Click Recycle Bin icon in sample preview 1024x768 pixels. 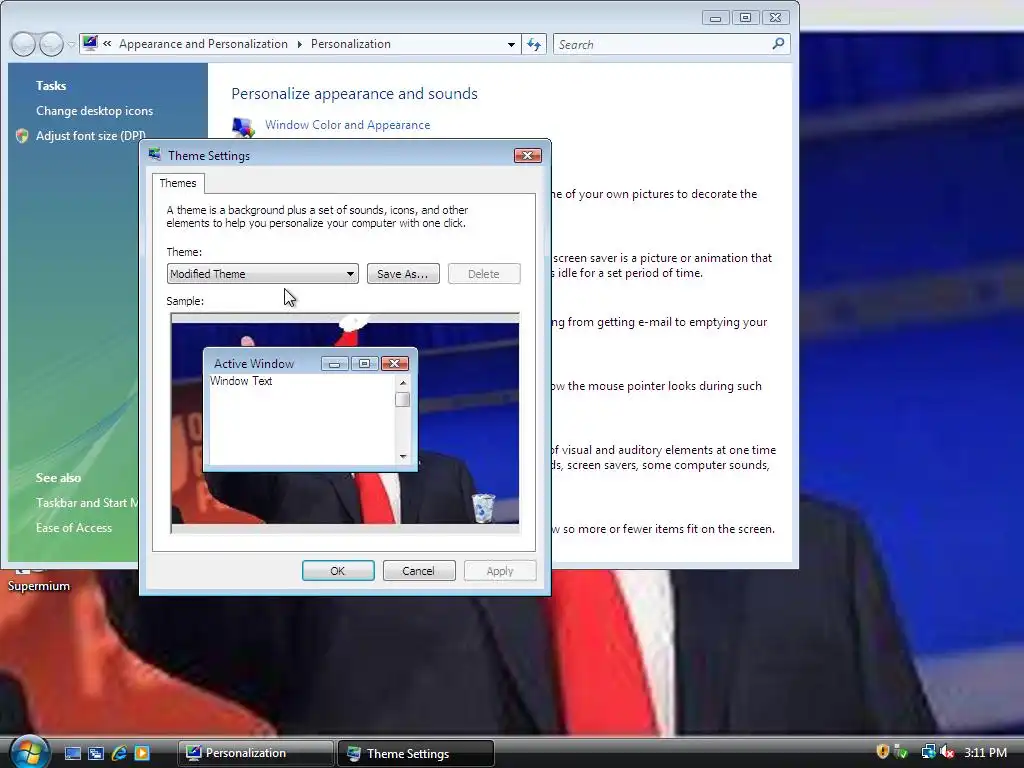coord(483,508)
